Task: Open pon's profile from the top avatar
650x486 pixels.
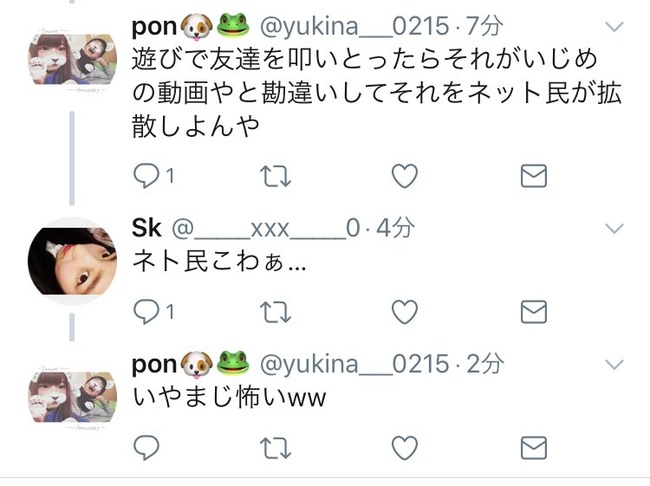Action: pyautogui.click(x=72, y=59)
